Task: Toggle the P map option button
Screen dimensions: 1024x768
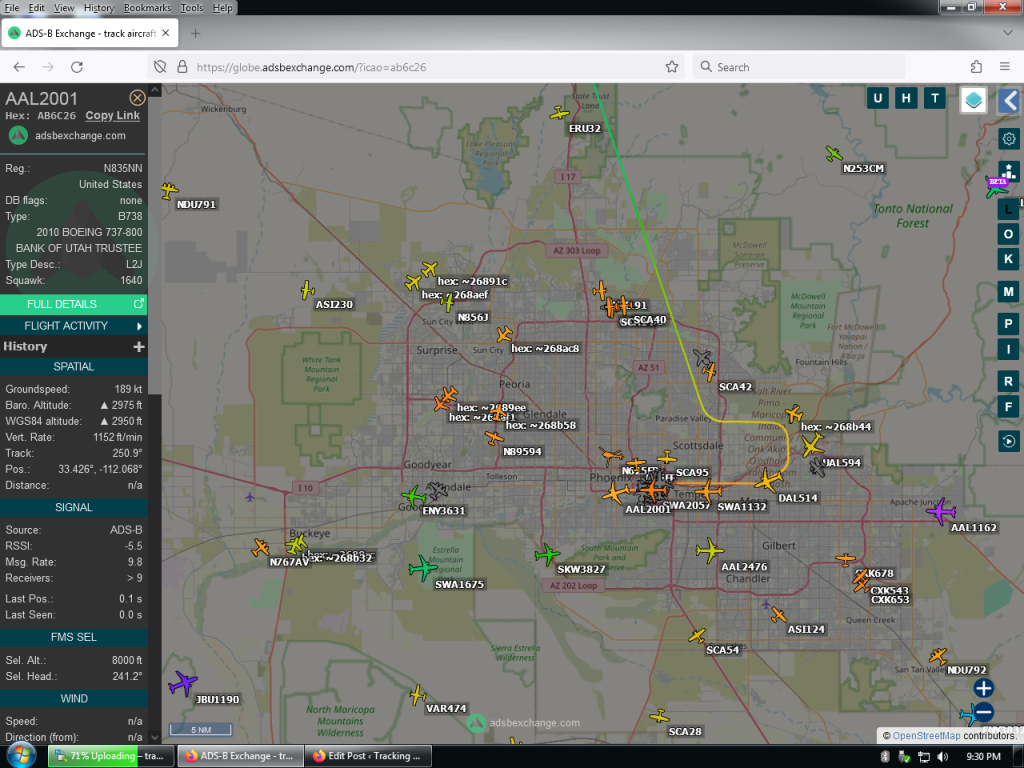Action: click(1008, 324)
